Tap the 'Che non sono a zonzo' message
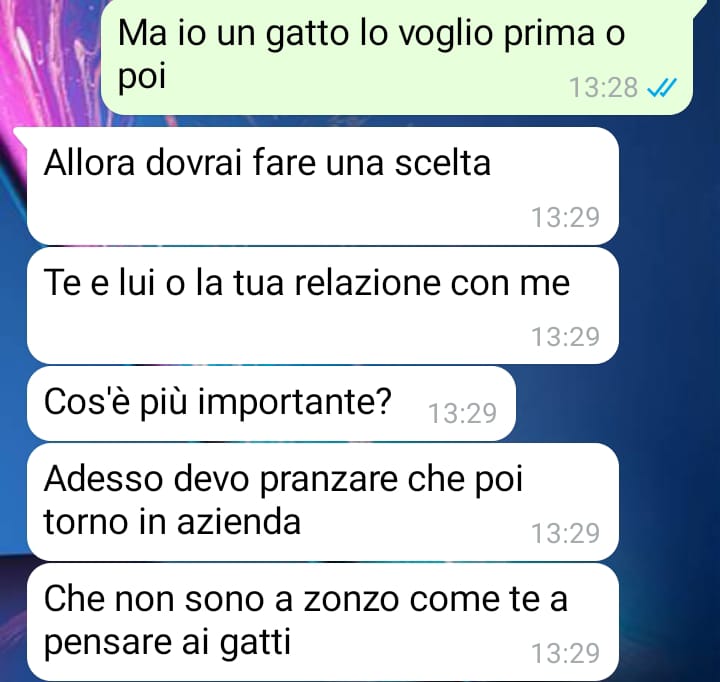 coord(323,622)
